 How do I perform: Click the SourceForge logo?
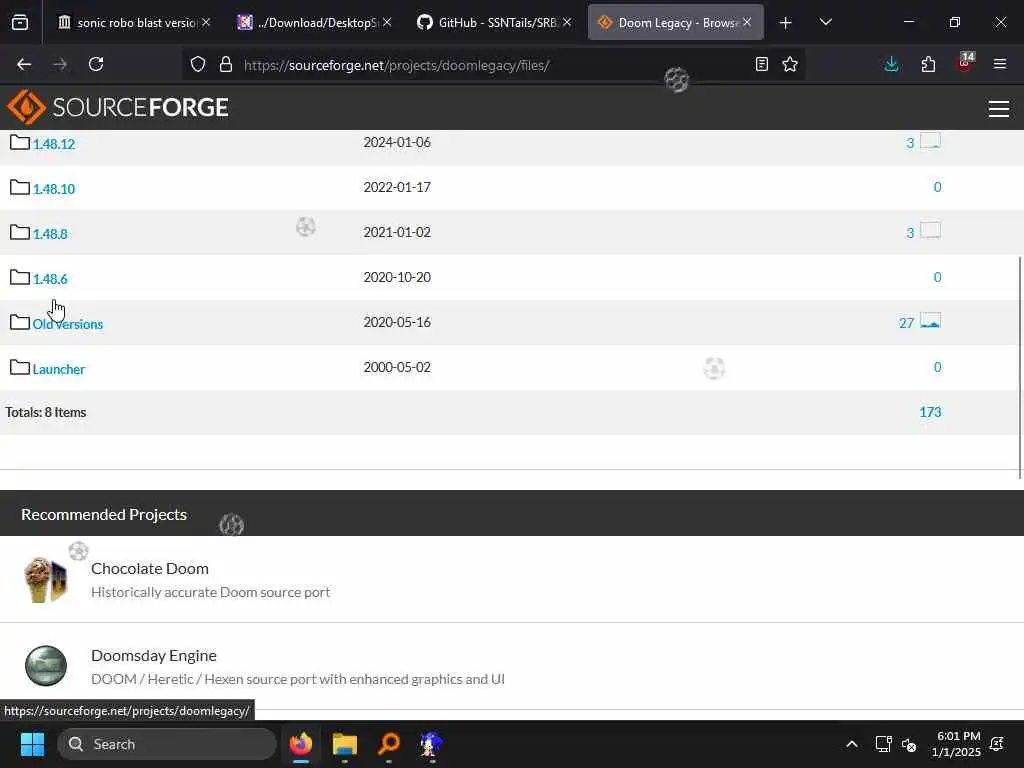tap(118, 107)
